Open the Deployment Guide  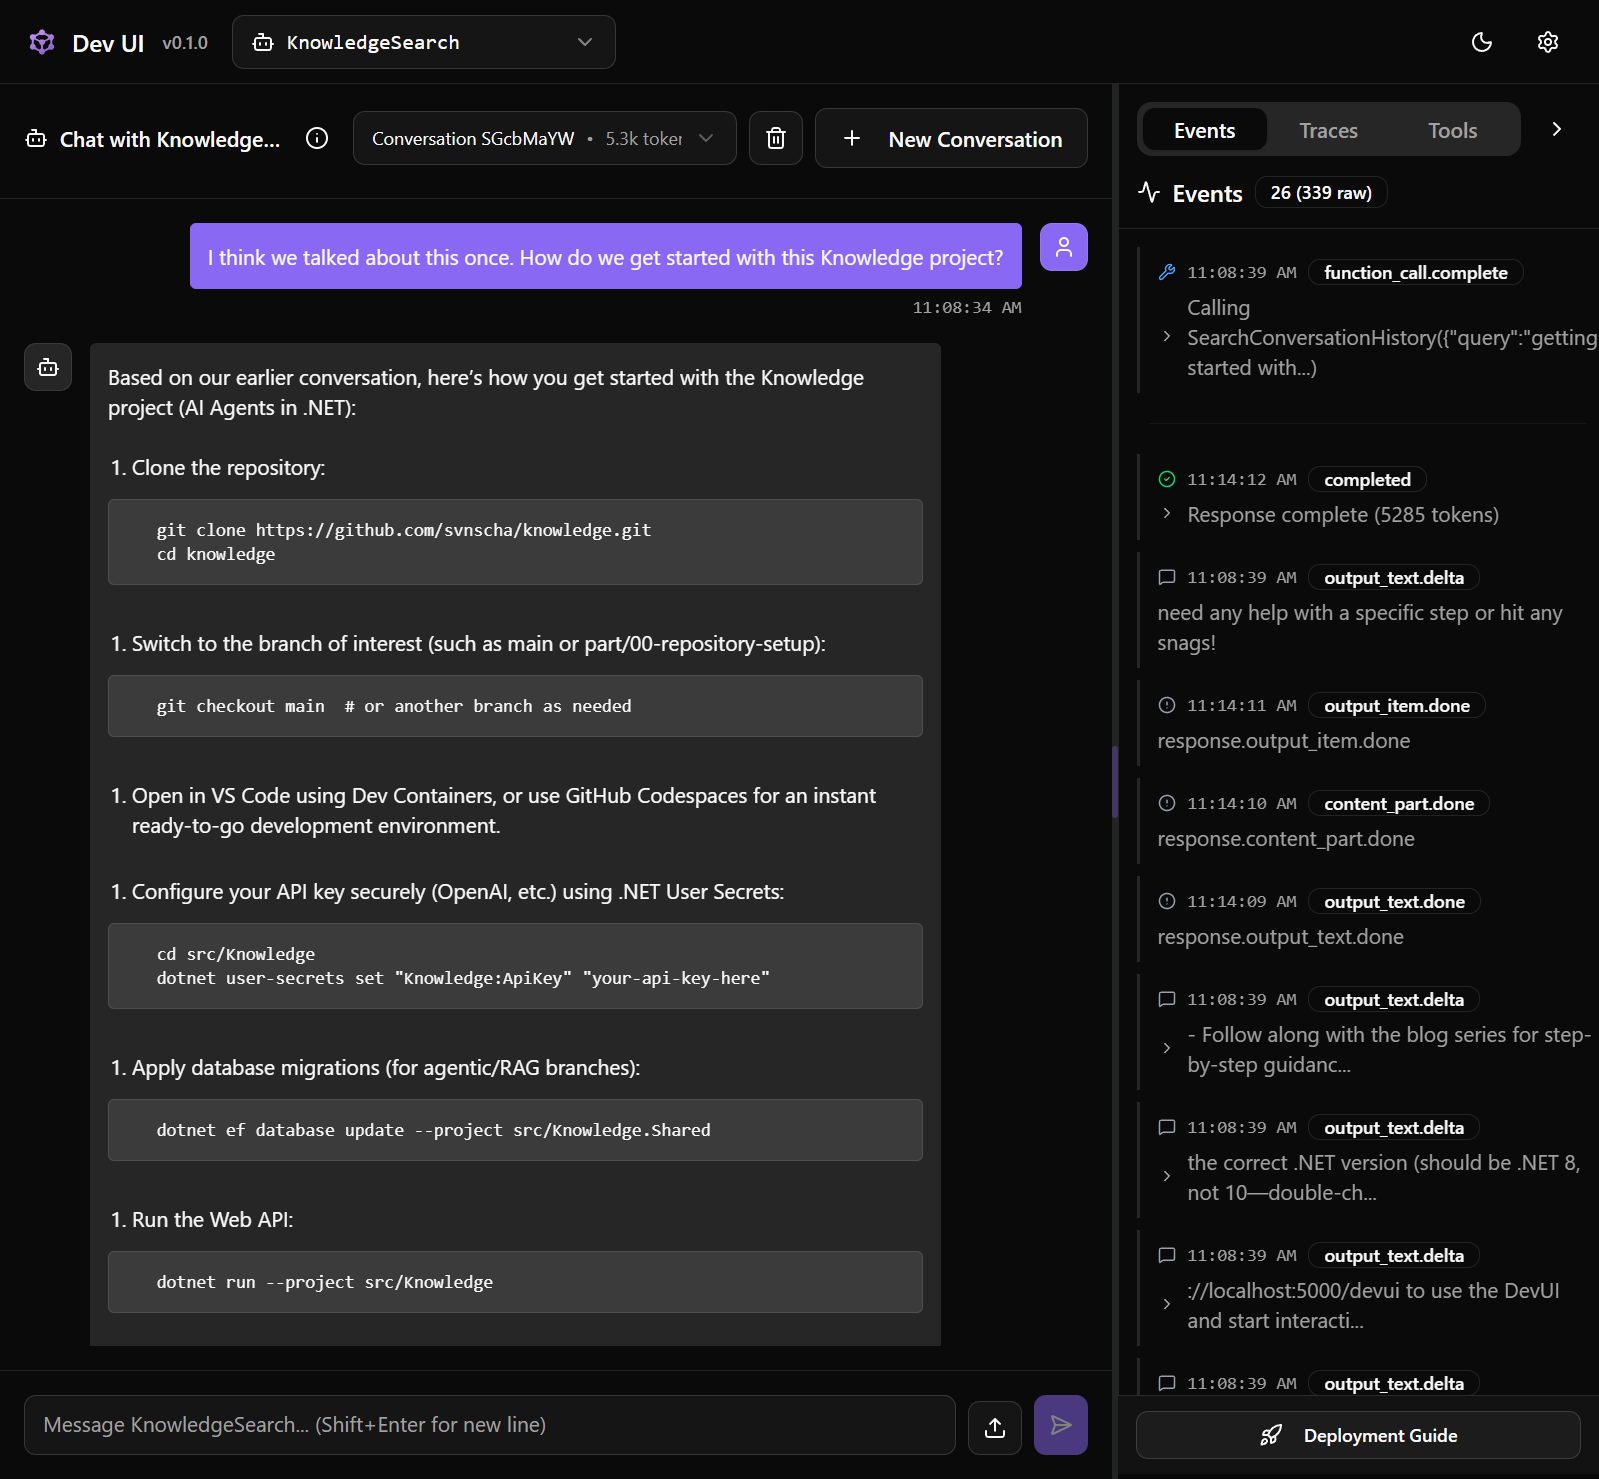[x=1357, y=1435]
